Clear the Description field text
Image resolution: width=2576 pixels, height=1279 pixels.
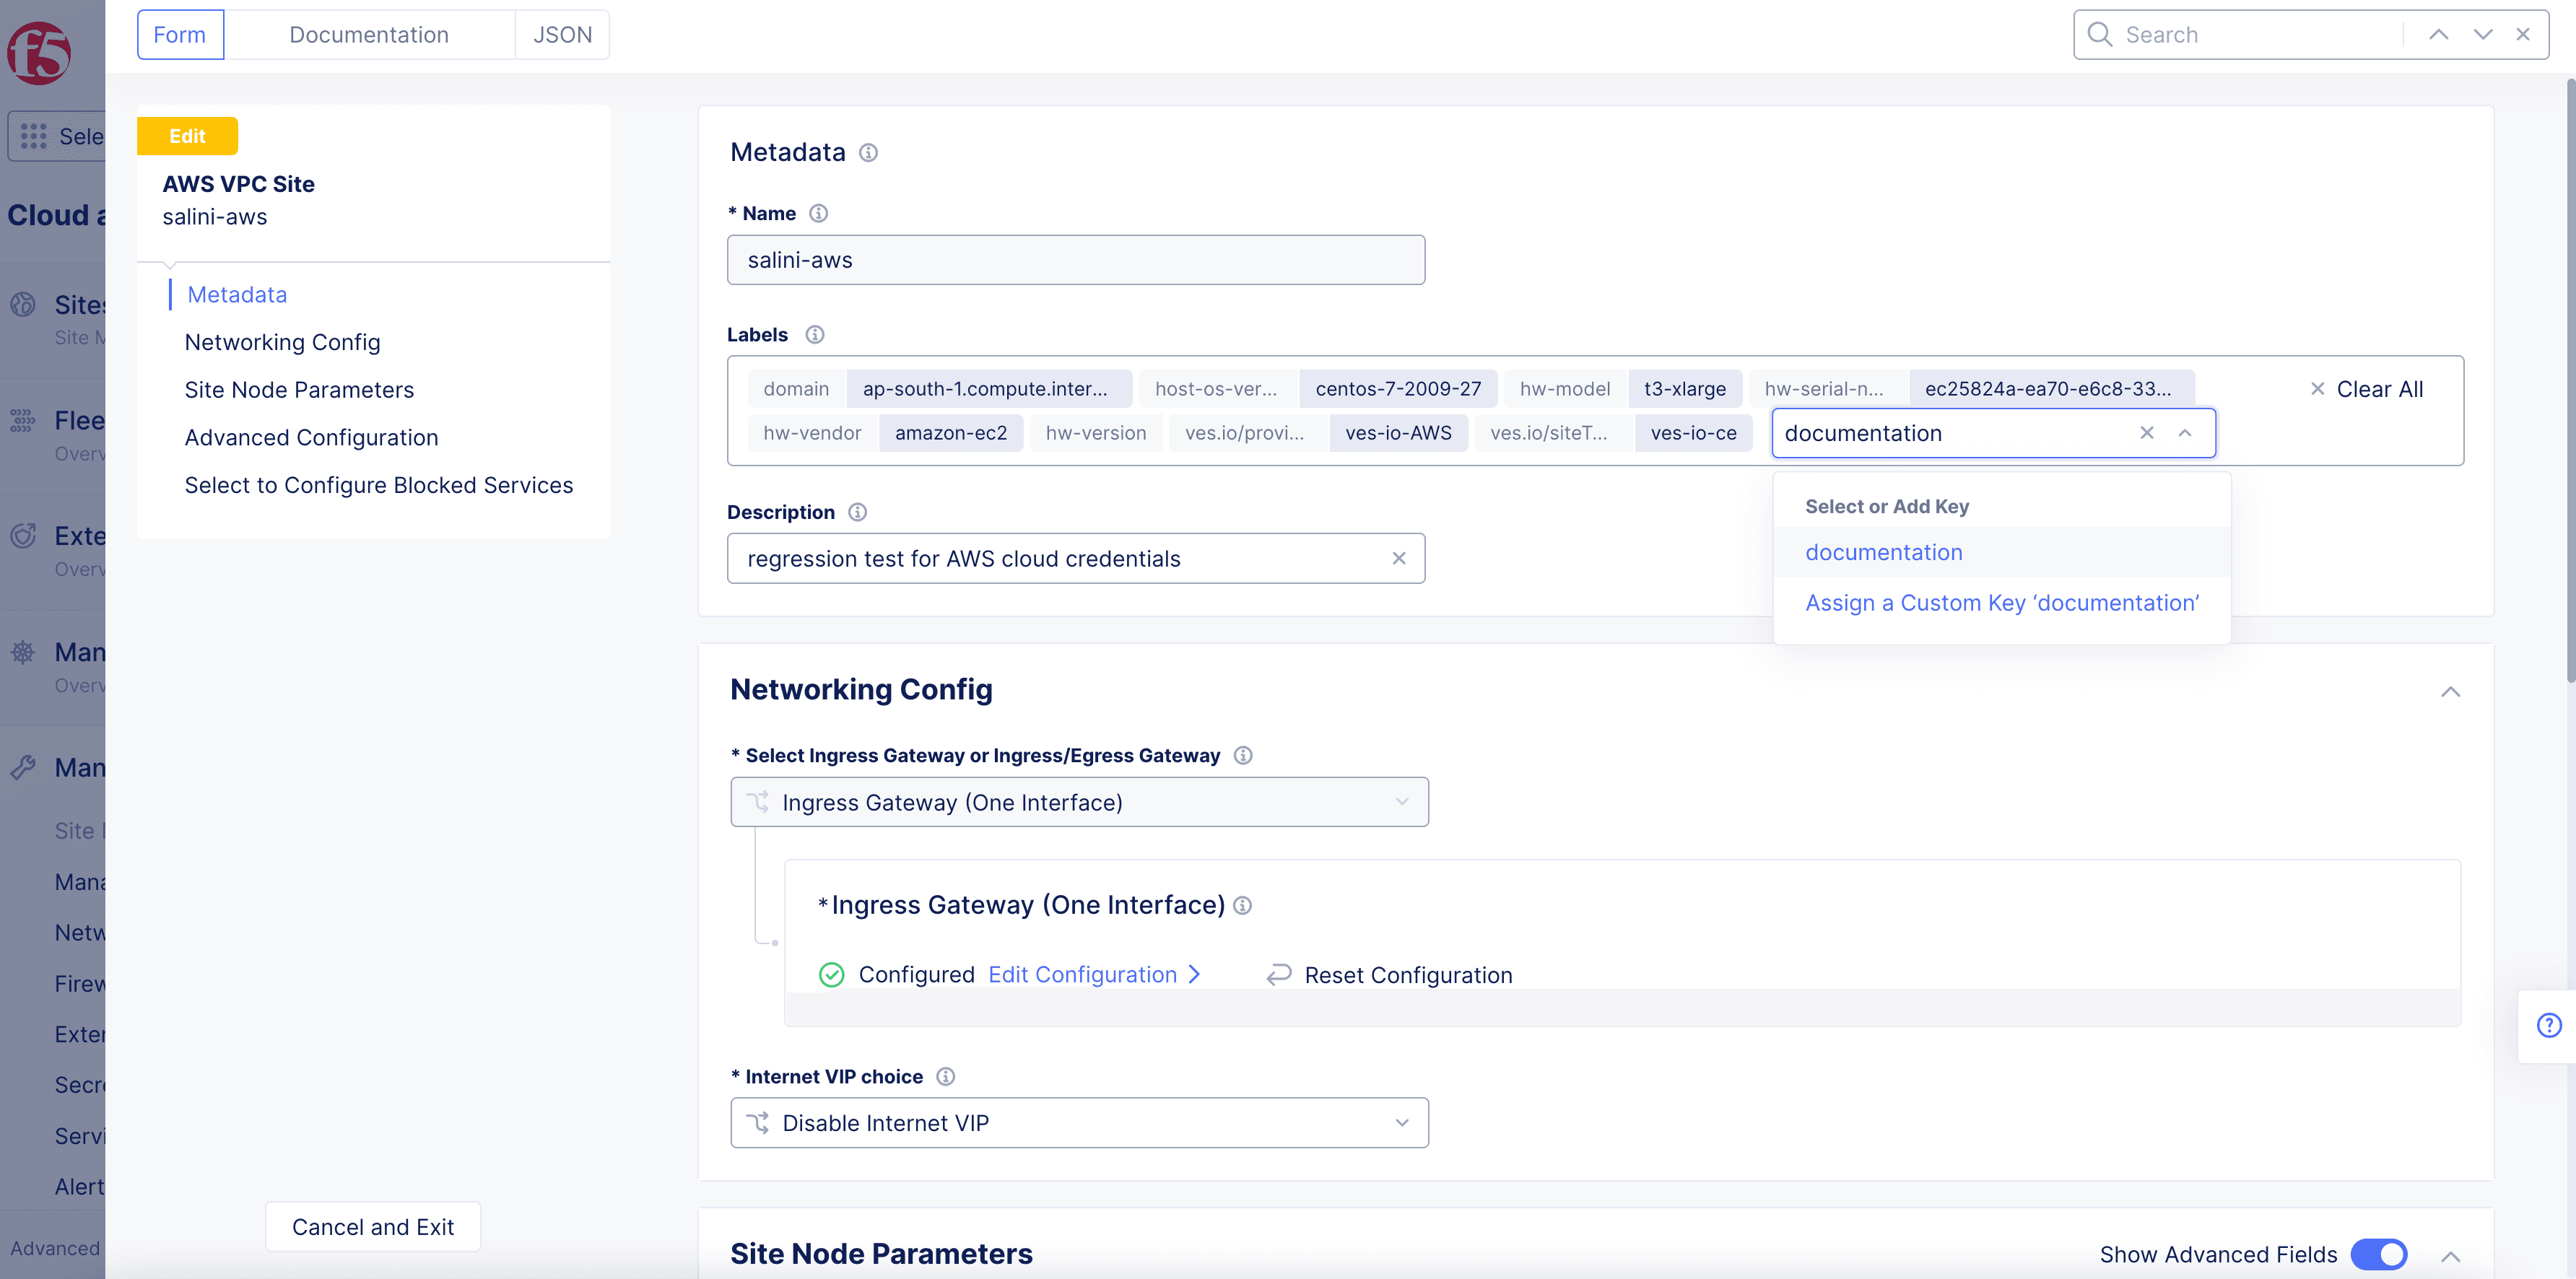1399,559
